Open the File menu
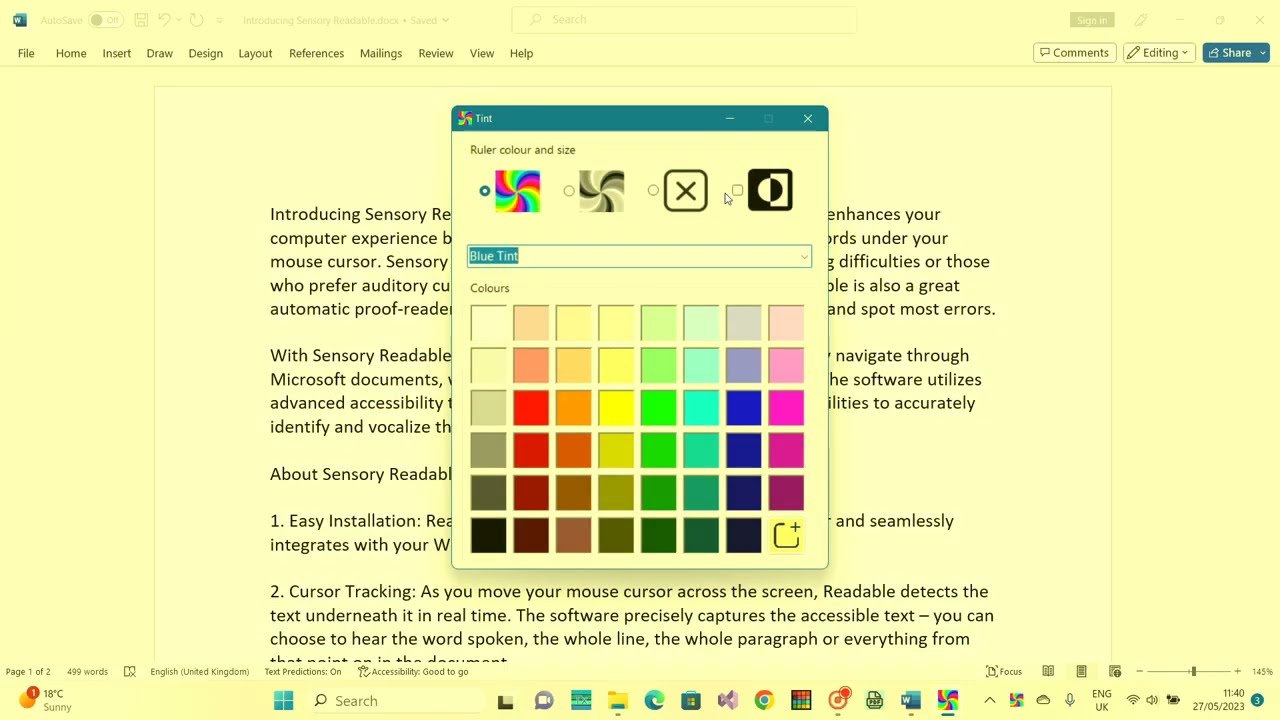Screen dimensions: 1280x720 [x=26, y=53]
